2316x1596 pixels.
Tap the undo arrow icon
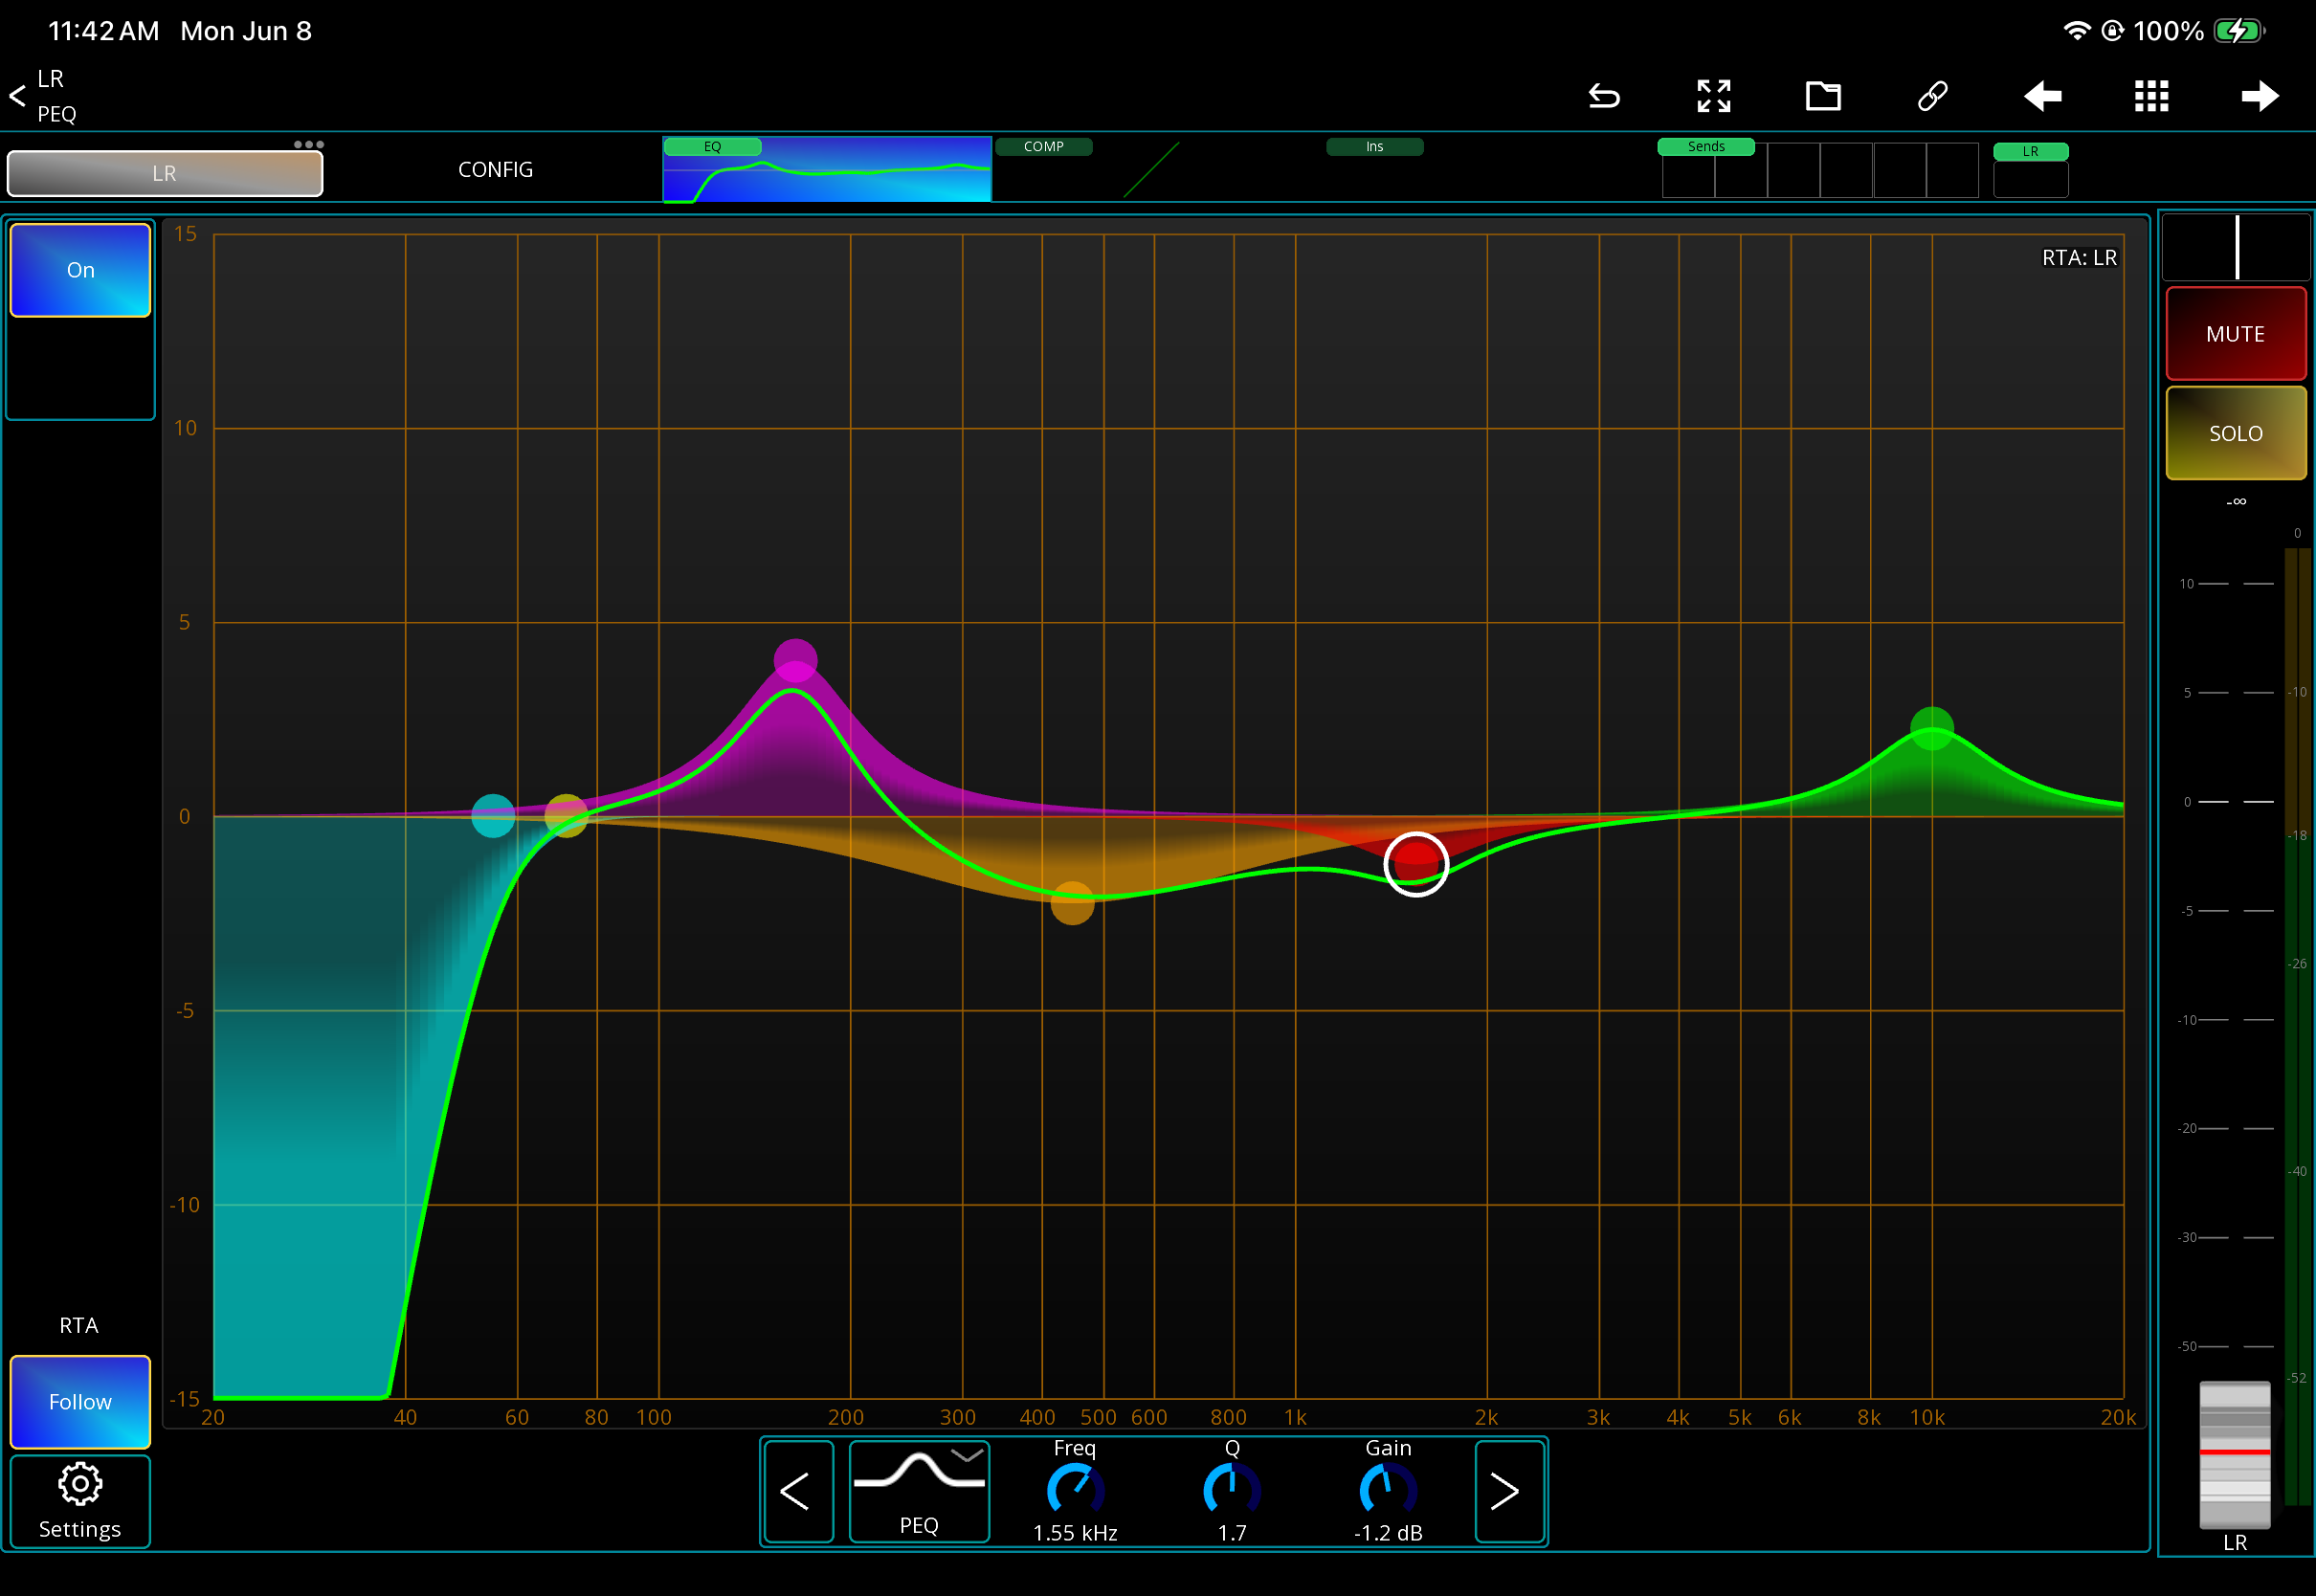pyautogui.click(x=1604, y=96)
